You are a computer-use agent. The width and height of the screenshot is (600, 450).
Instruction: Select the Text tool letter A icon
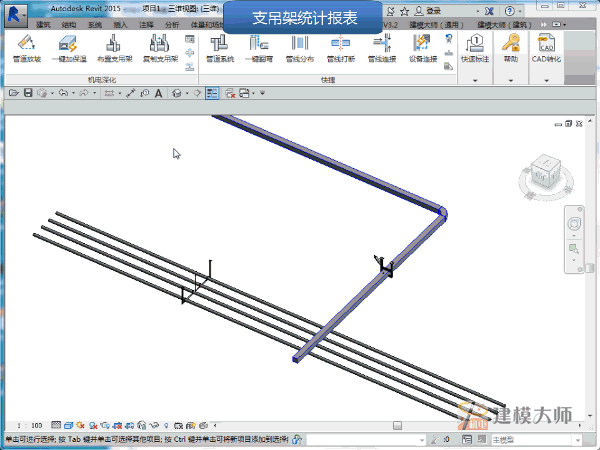[x=158, y=93]
